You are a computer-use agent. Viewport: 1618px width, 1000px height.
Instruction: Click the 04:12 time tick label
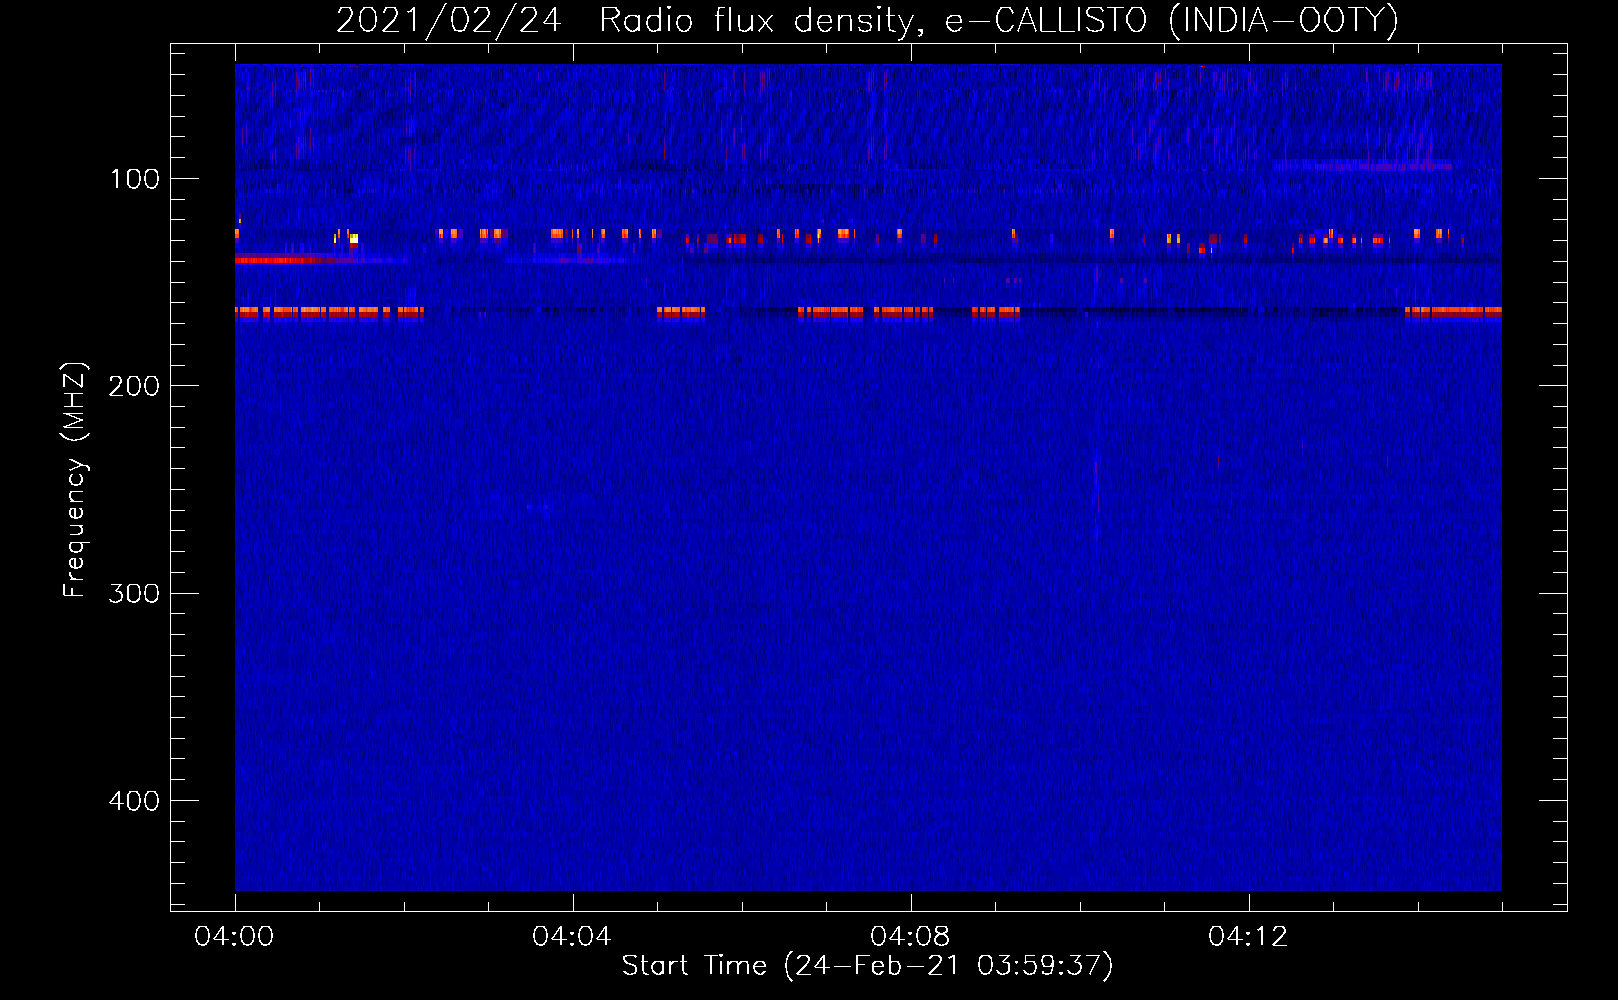click(1248, 937)
